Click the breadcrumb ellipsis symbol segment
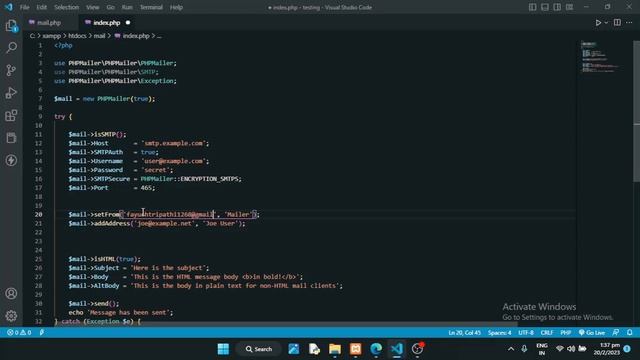The image size is (640, 360). (x=159, y=36)
